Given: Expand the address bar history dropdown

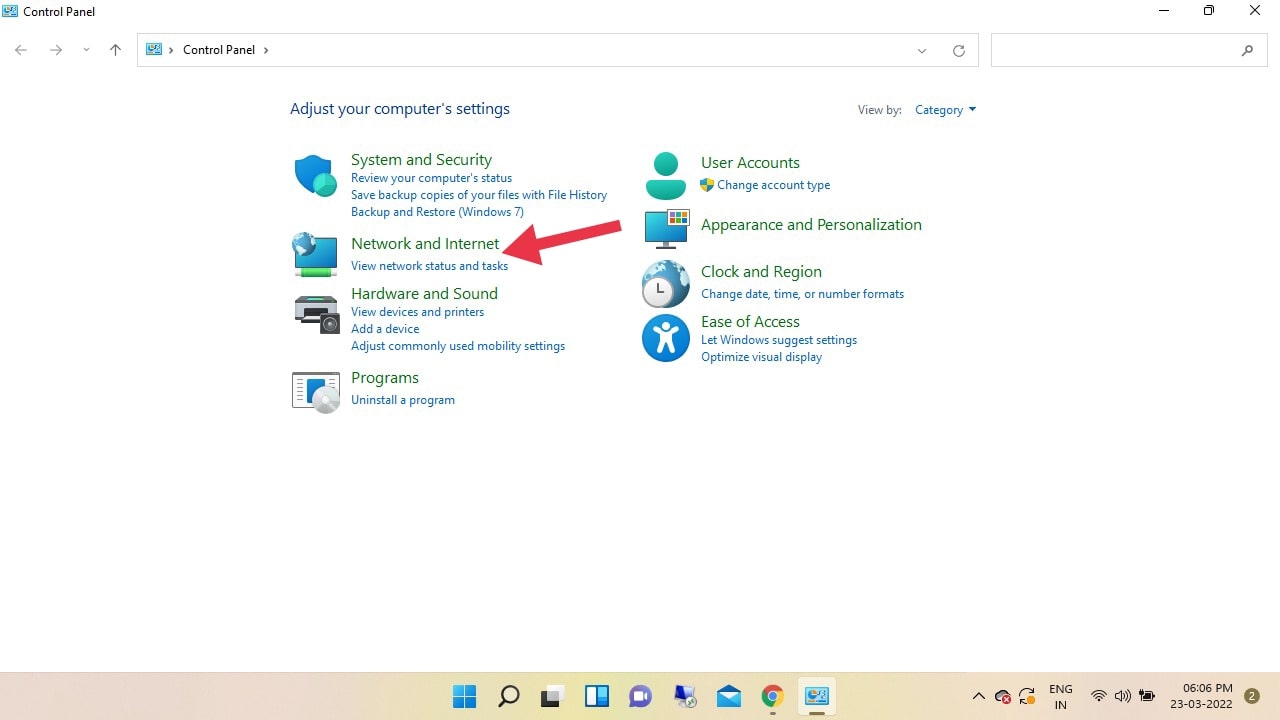Looking at the screenshot, I should [x=922, y=50].
